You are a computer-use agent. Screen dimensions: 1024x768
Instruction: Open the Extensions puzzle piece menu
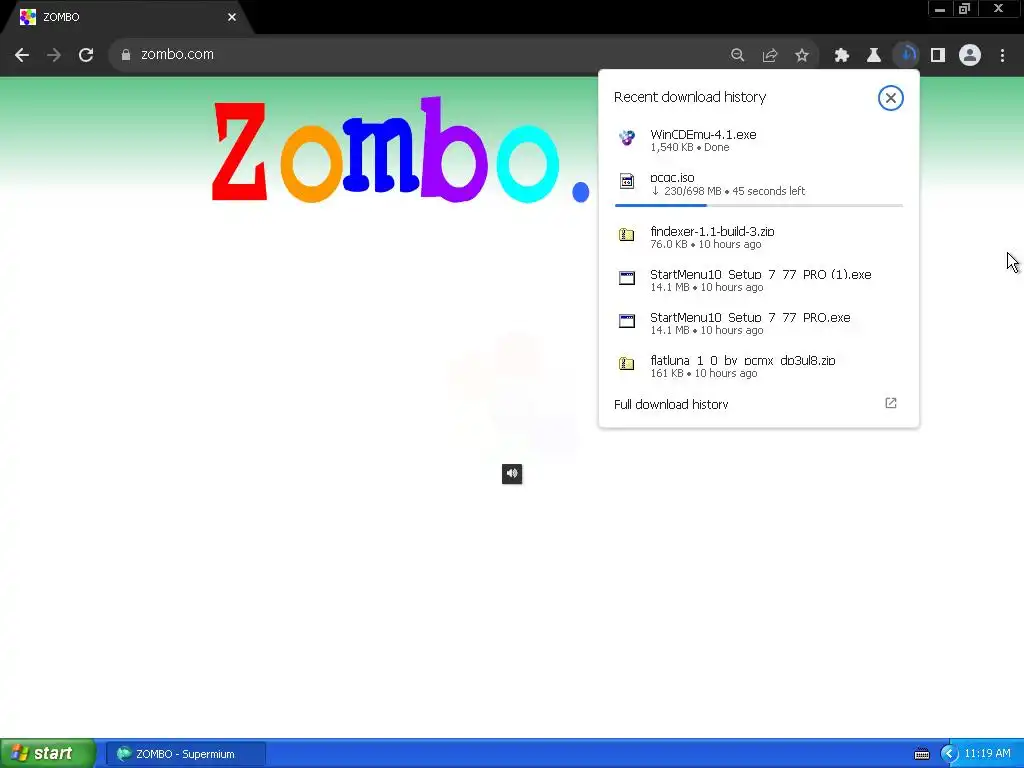842,55
